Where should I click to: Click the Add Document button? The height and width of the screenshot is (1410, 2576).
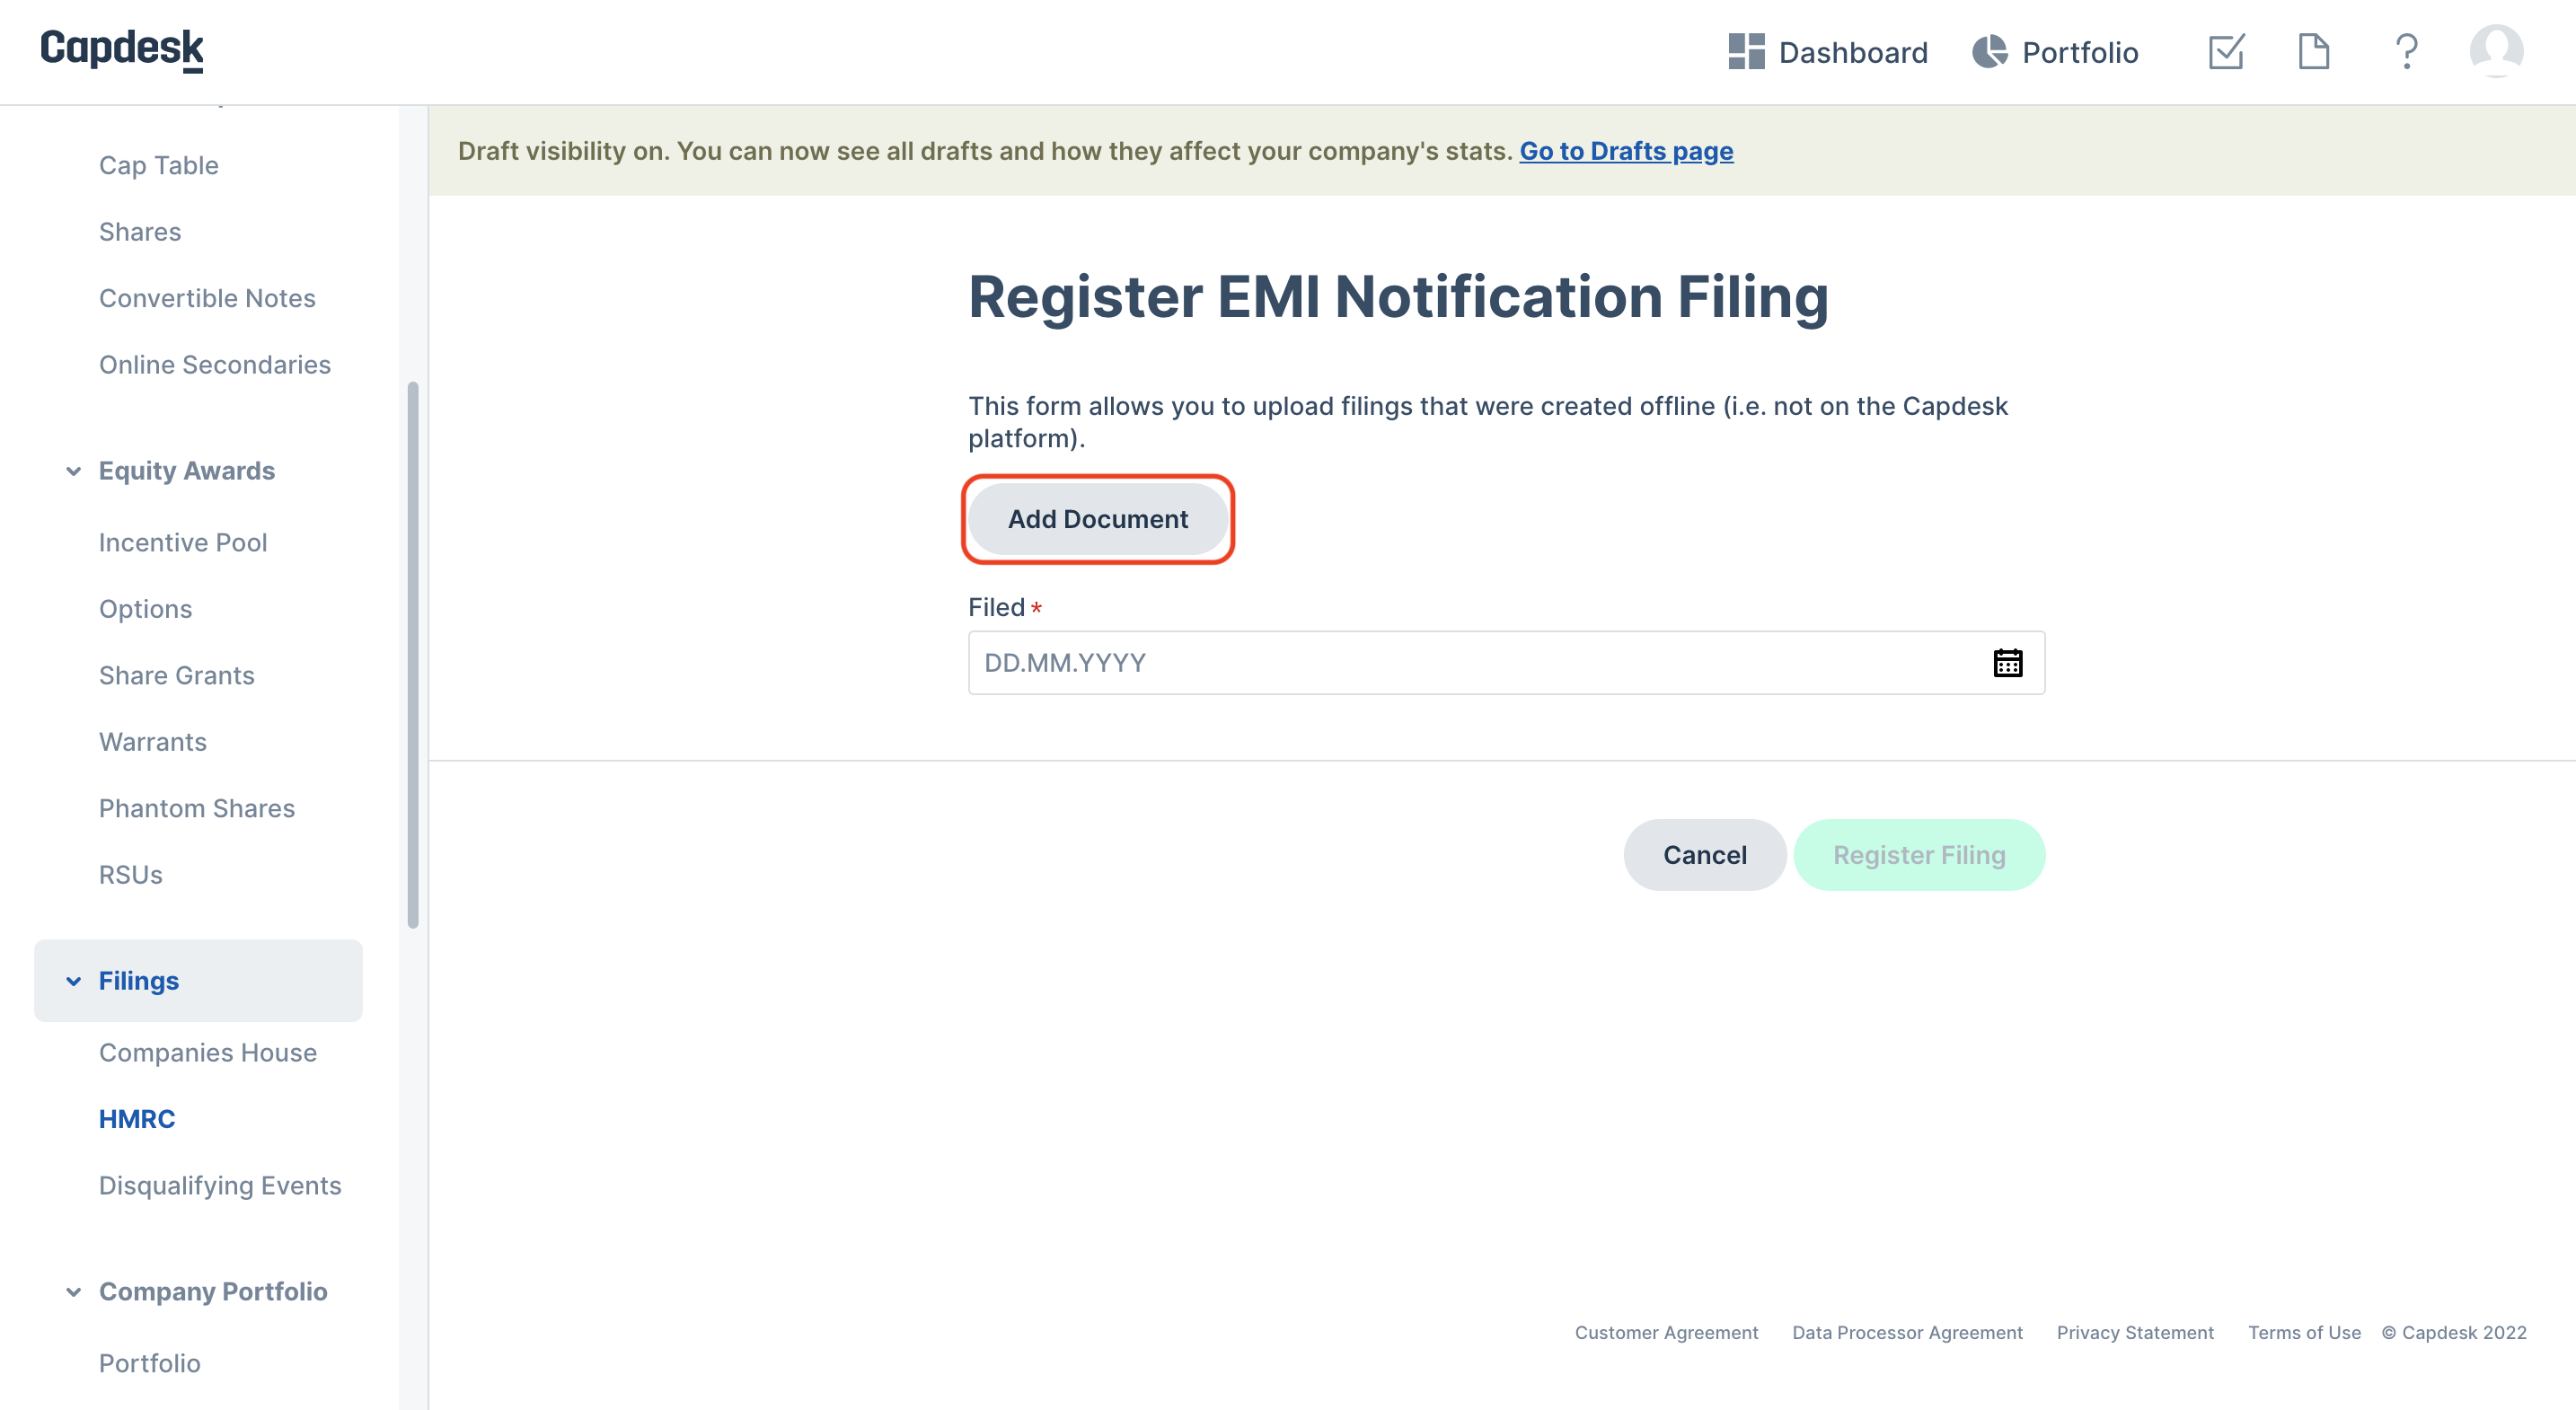pos(1098,519)
